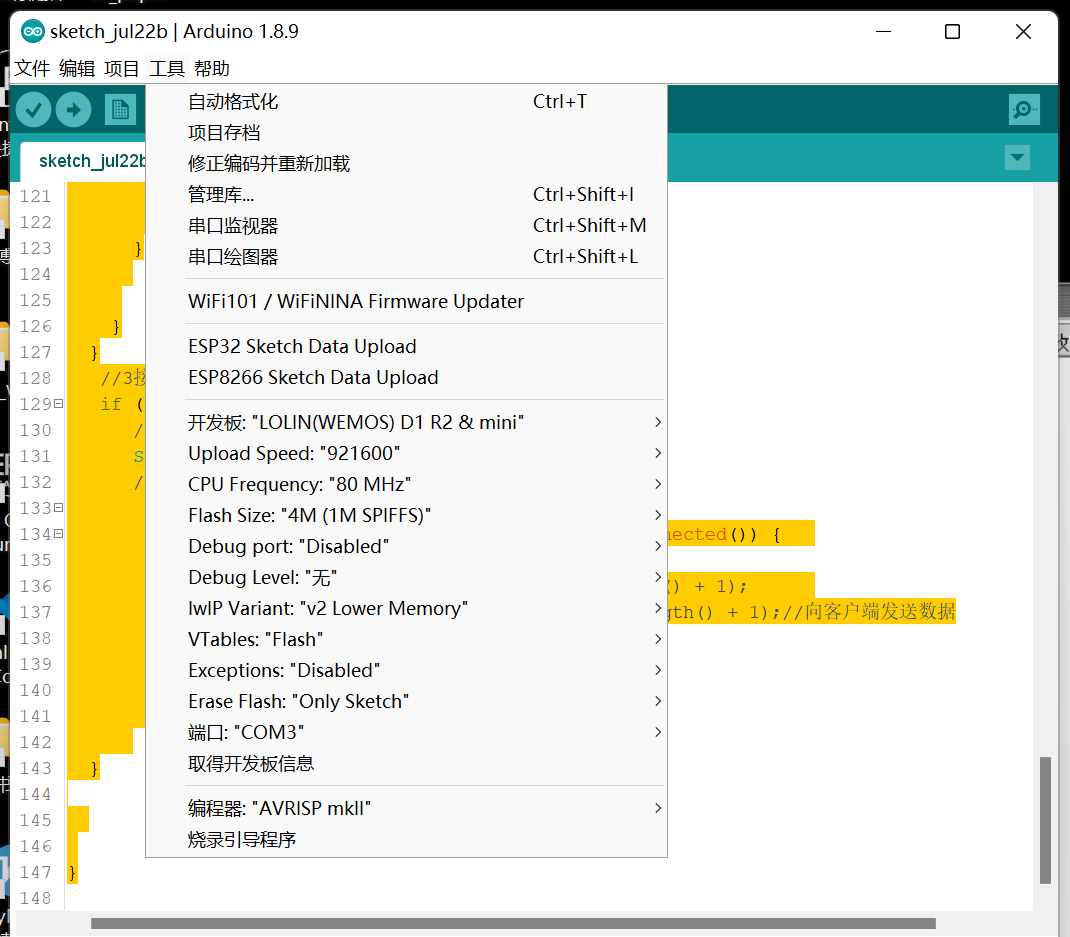
Task: Select 取得开发板信息 board info
Action: click(x=407, y=764)
